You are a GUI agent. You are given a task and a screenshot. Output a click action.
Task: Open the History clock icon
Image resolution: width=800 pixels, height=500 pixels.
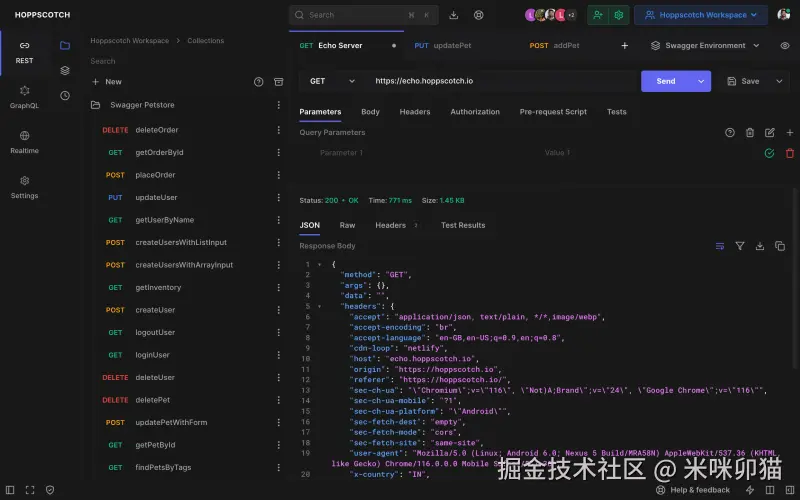pos(65,95)
